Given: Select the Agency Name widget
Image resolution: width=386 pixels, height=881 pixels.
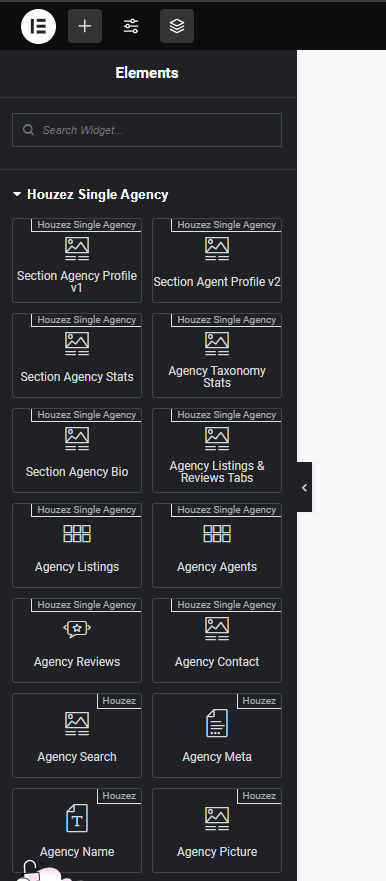Looking at the screenshot, I should point(77,830).
